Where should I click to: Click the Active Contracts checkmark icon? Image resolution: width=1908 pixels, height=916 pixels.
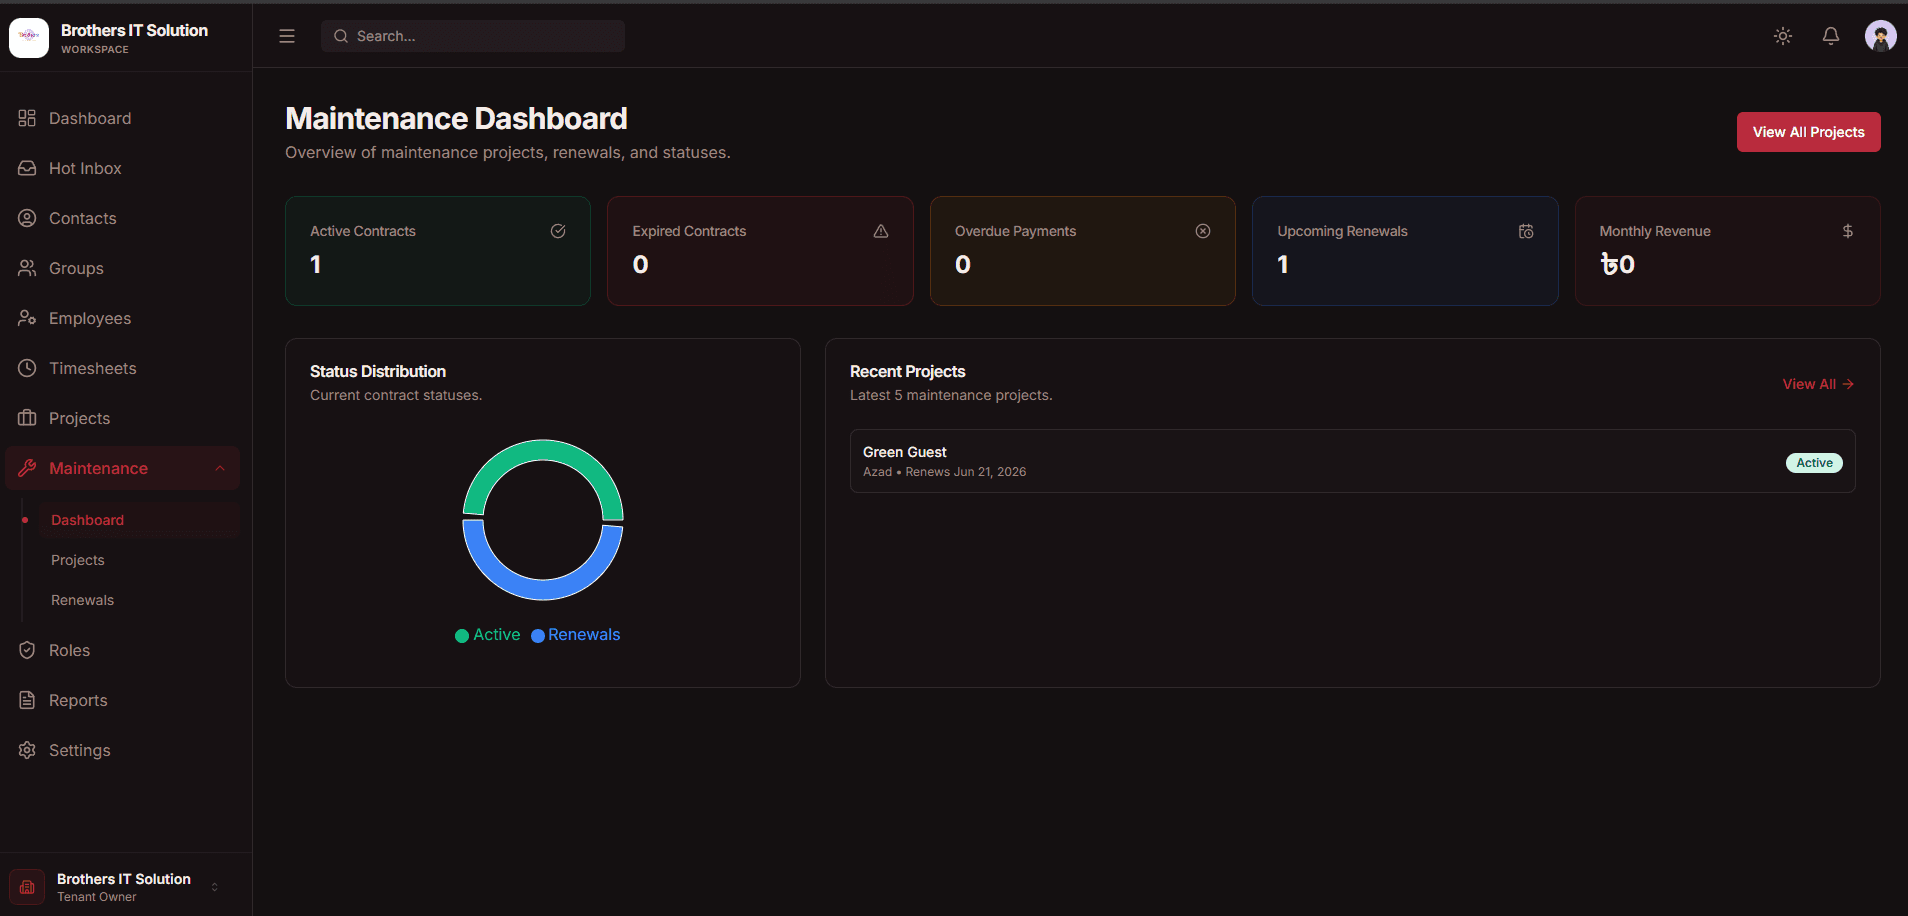click(558, 231)
